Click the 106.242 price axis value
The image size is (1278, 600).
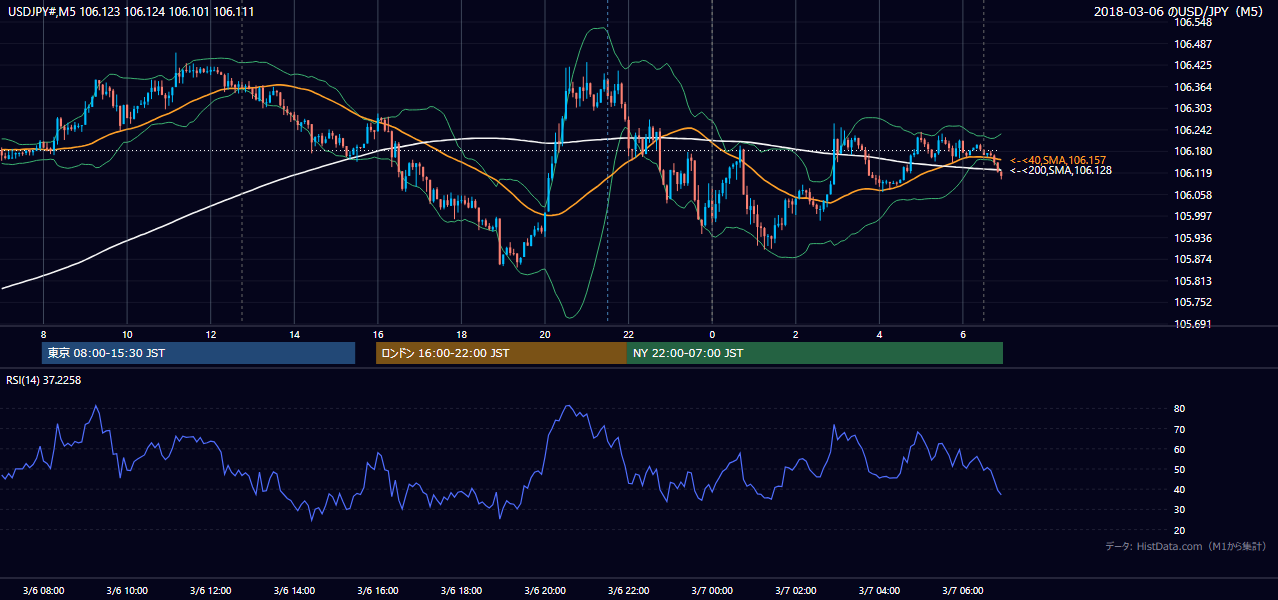[1193, 130]
